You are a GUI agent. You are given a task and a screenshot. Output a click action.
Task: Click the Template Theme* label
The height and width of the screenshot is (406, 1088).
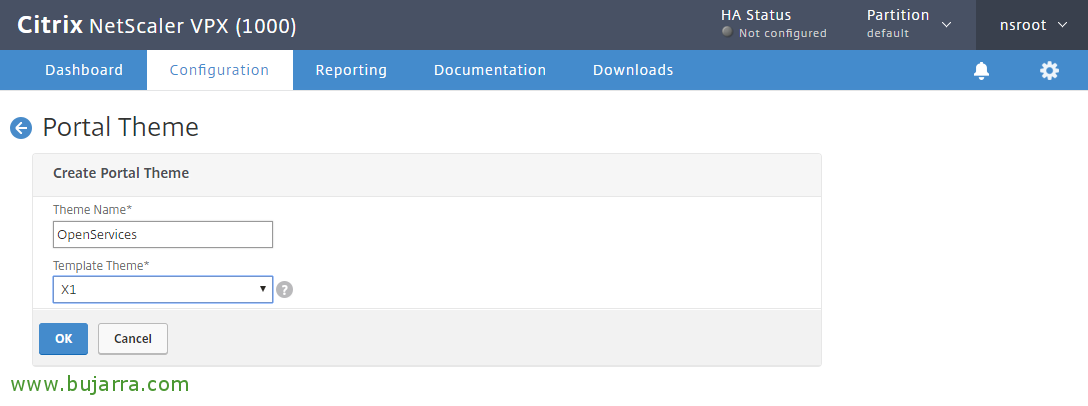tap(101, 265)
